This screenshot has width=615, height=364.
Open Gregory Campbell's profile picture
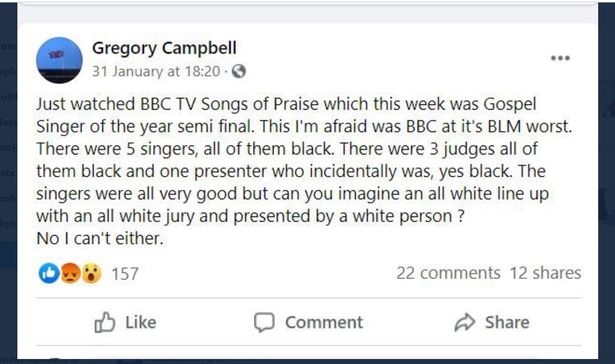(59, 60)
